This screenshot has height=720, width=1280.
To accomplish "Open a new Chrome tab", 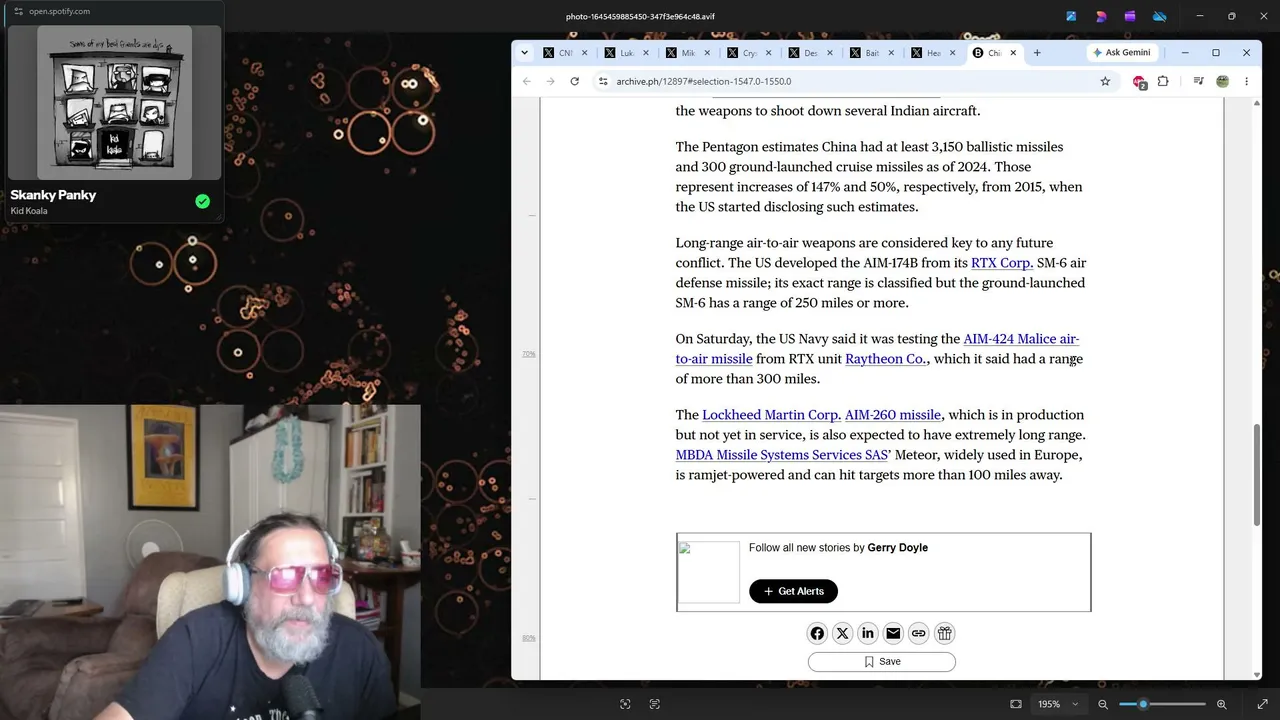I will pyautogui.click(x=1037, y=53).
